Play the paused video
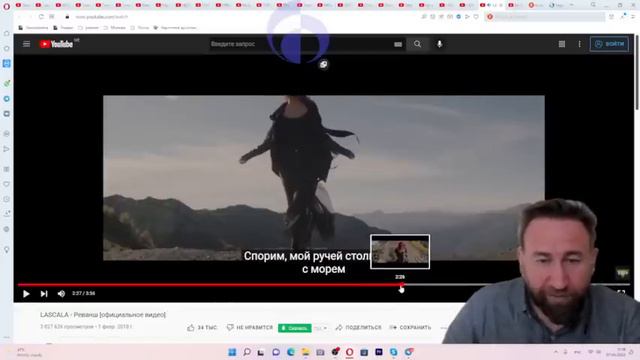640x360 pixels. (x=26, y=293)
